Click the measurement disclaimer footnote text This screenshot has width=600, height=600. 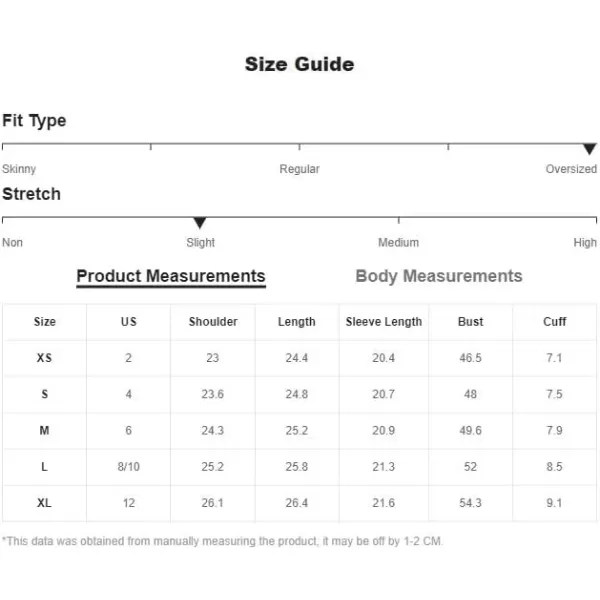click(222, 541)
